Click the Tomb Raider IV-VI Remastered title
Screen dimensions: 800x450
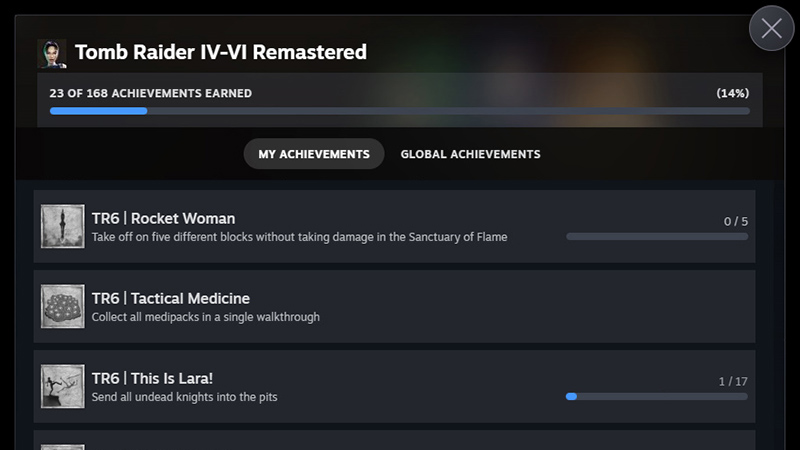[x=221, y=52]
